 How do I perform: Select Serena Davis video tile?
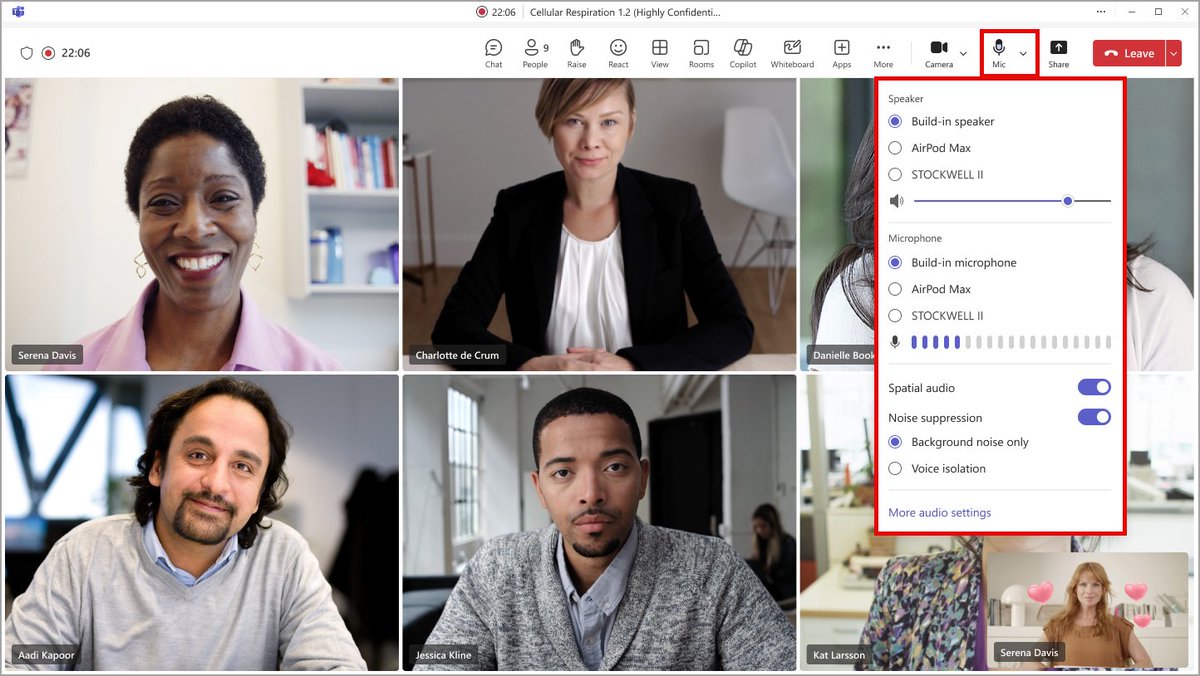click(200, 225)
